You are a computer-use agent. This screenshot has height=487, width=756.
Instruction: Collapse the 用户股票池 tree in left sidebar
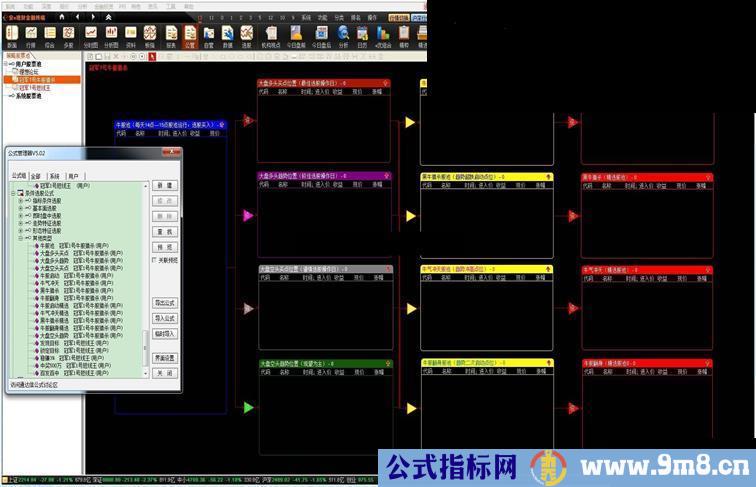click(6, 64)
